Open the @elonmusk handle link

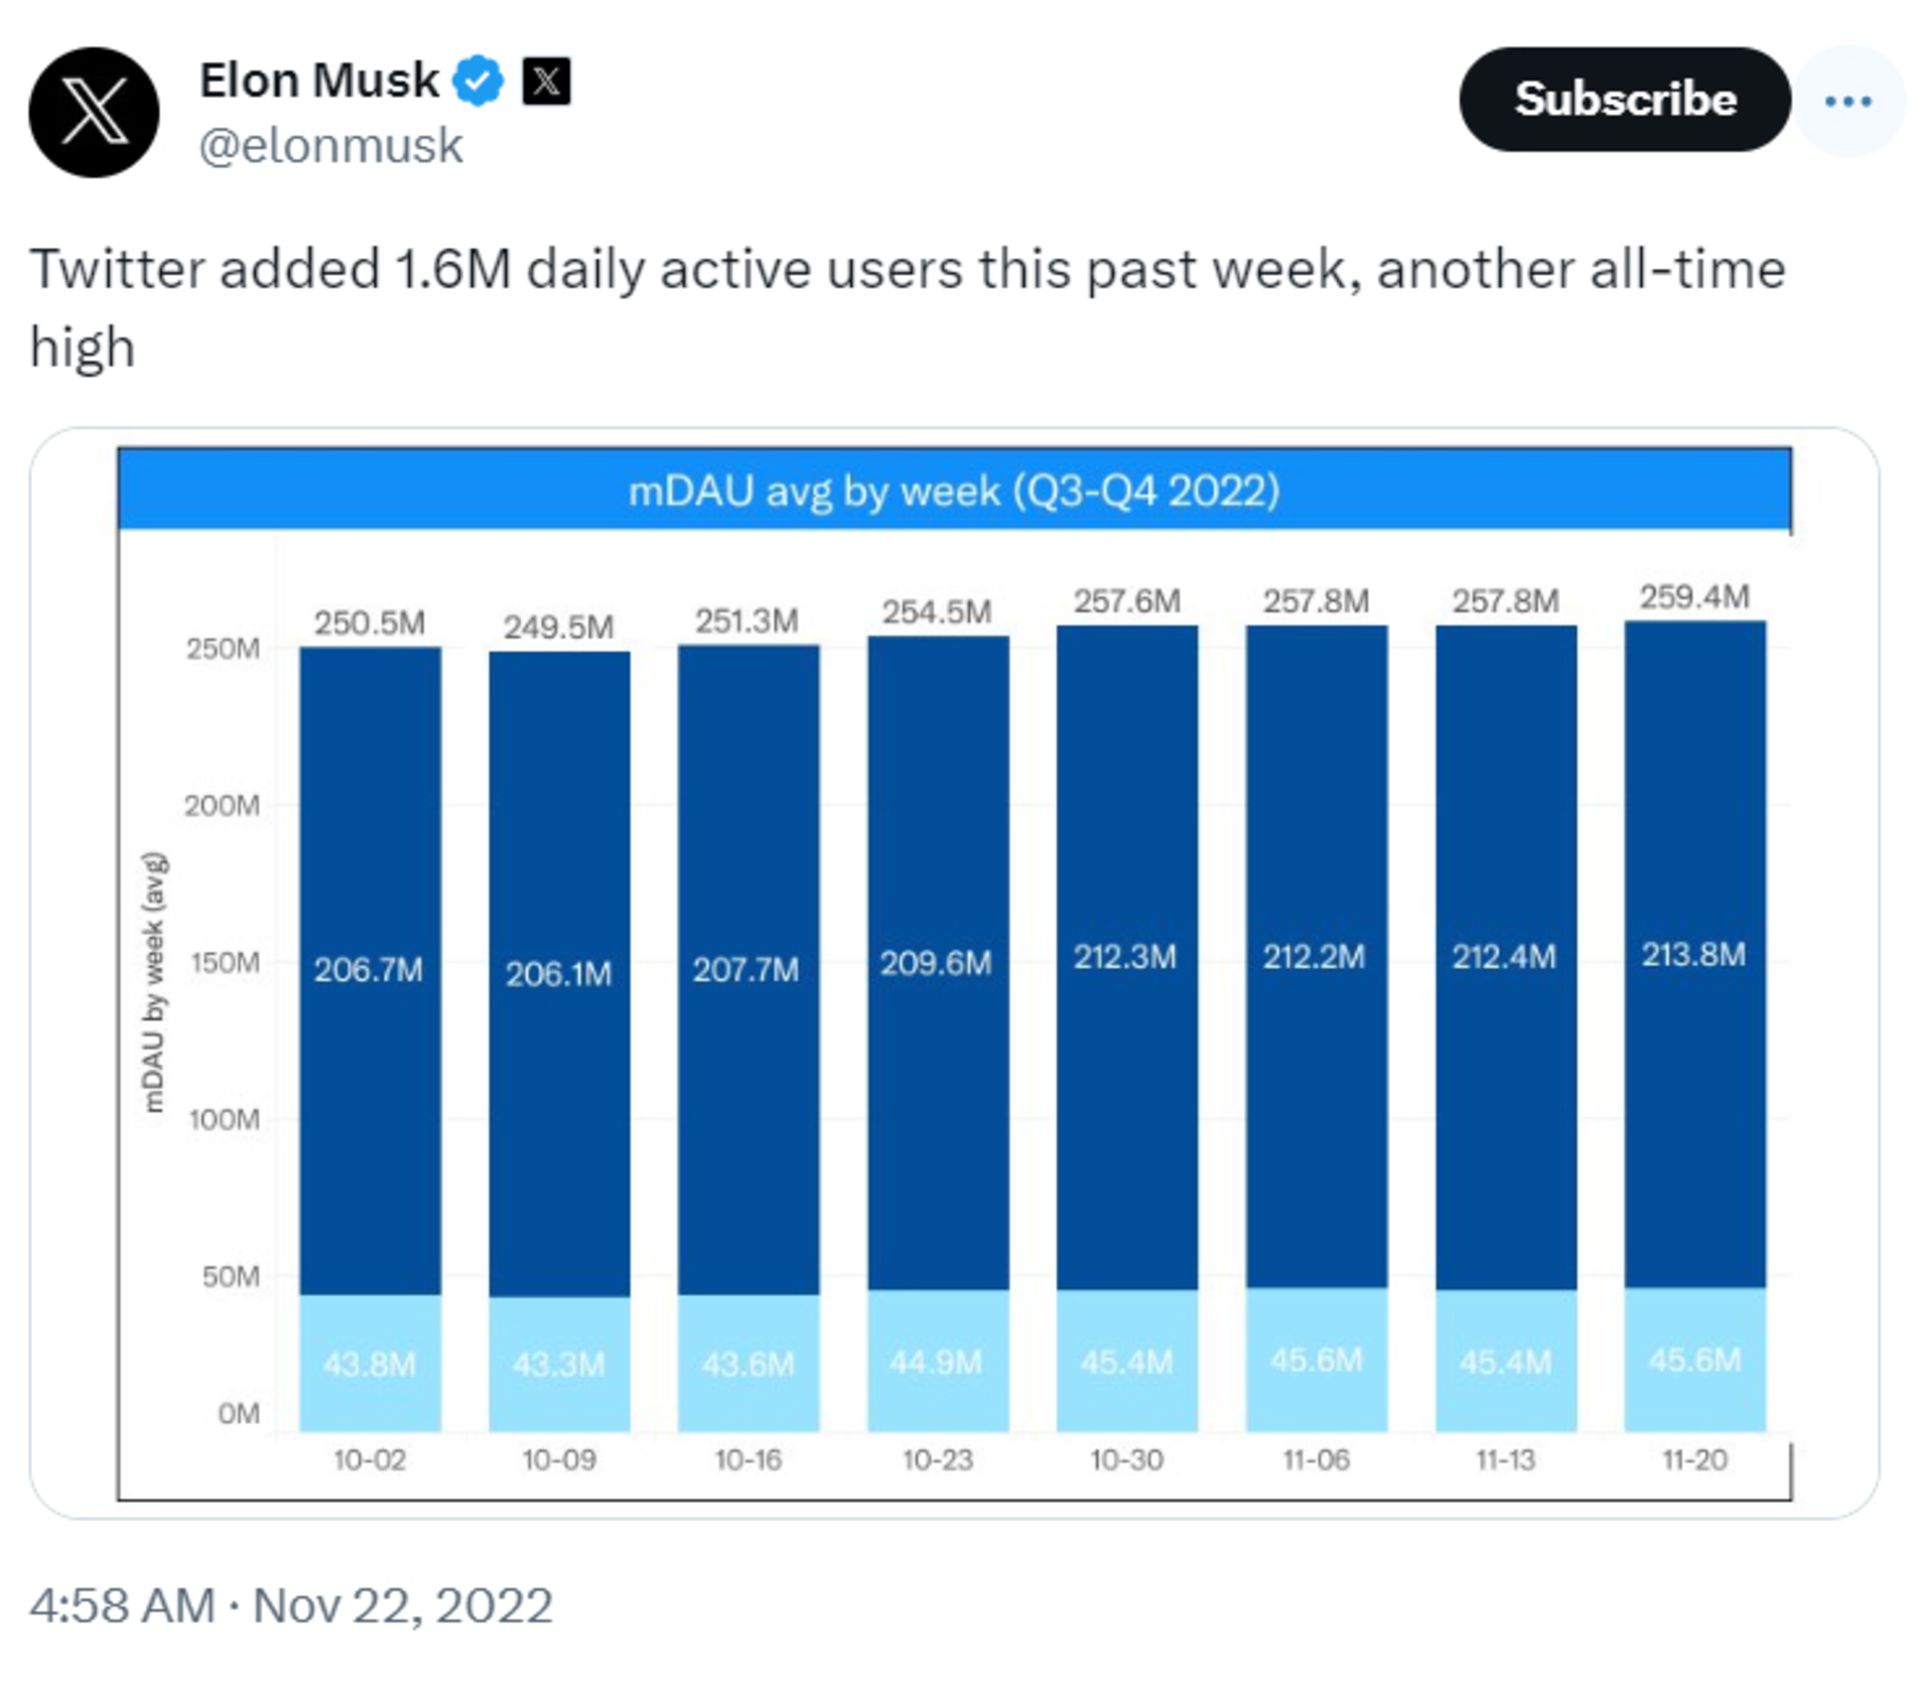pos(331,146)
